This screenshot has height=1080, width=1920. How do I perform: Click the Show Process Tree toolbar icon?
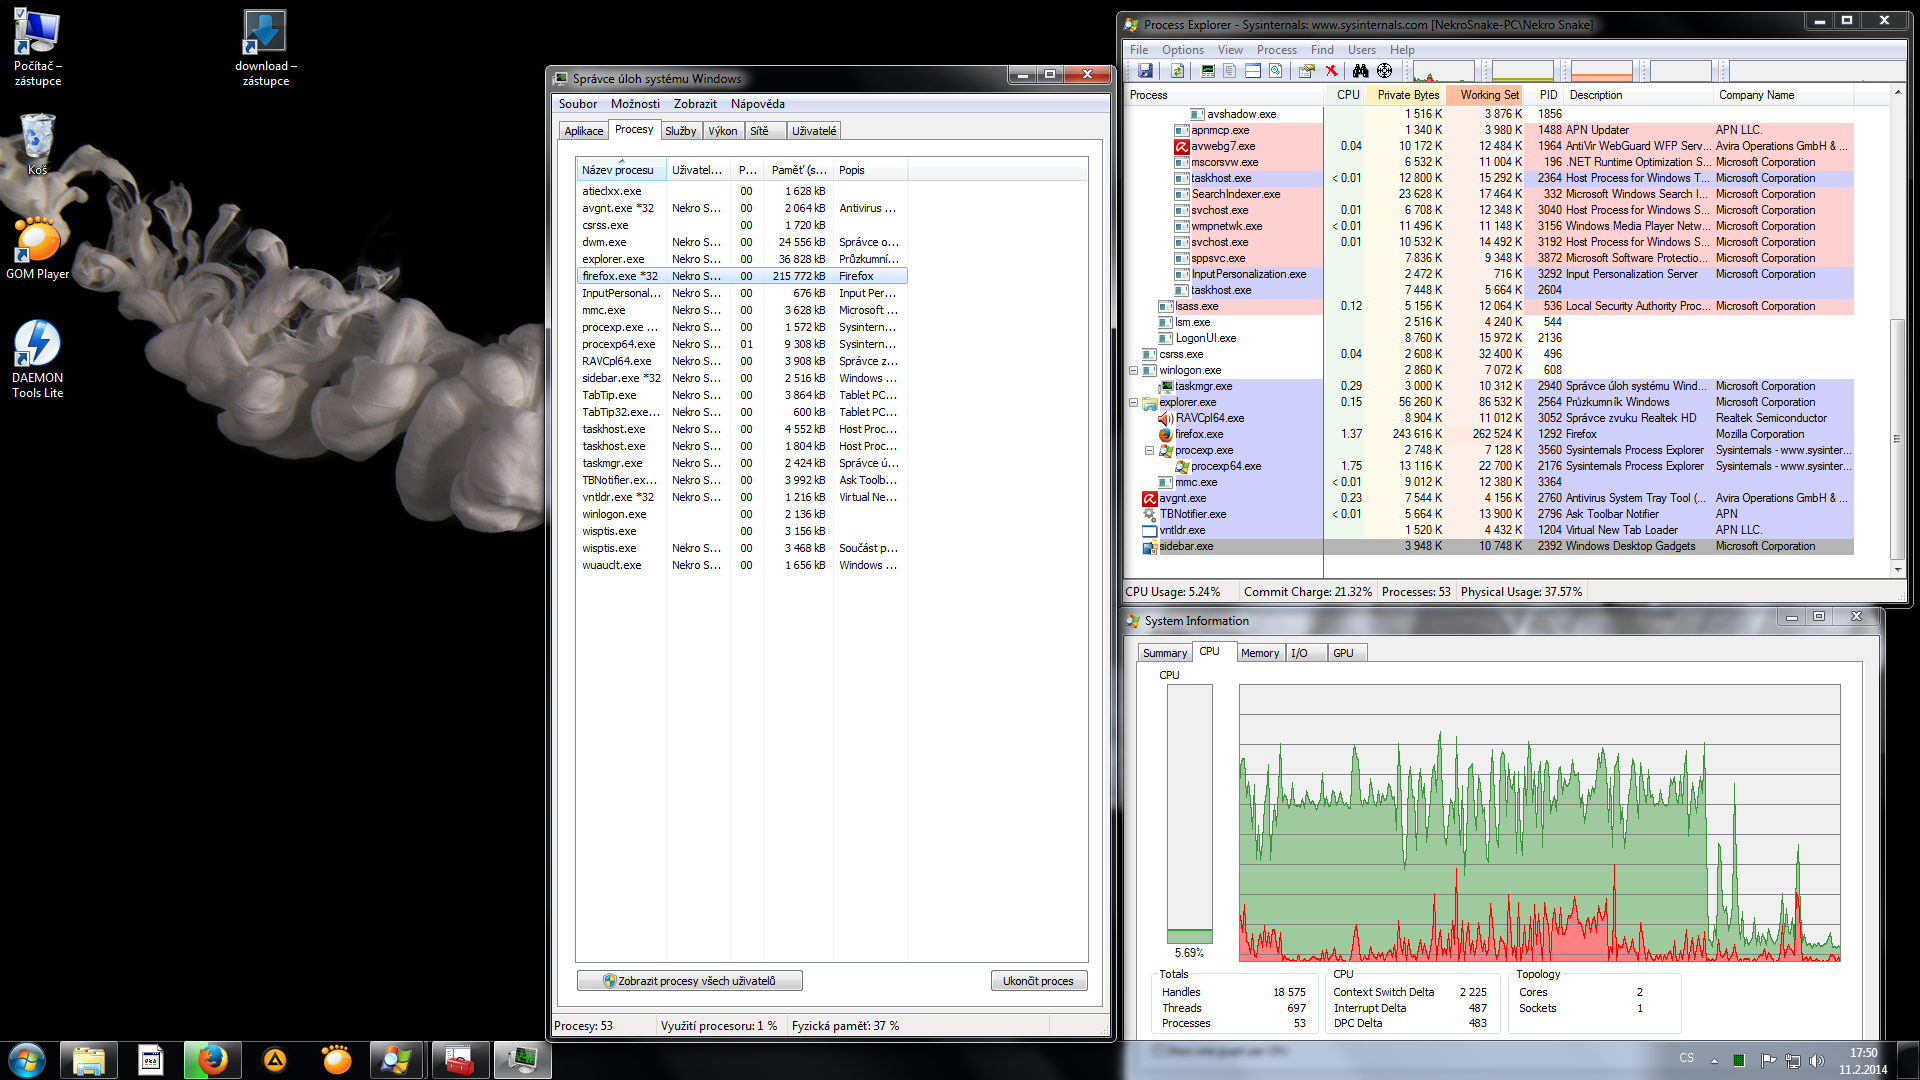(x=1230, y=71)
